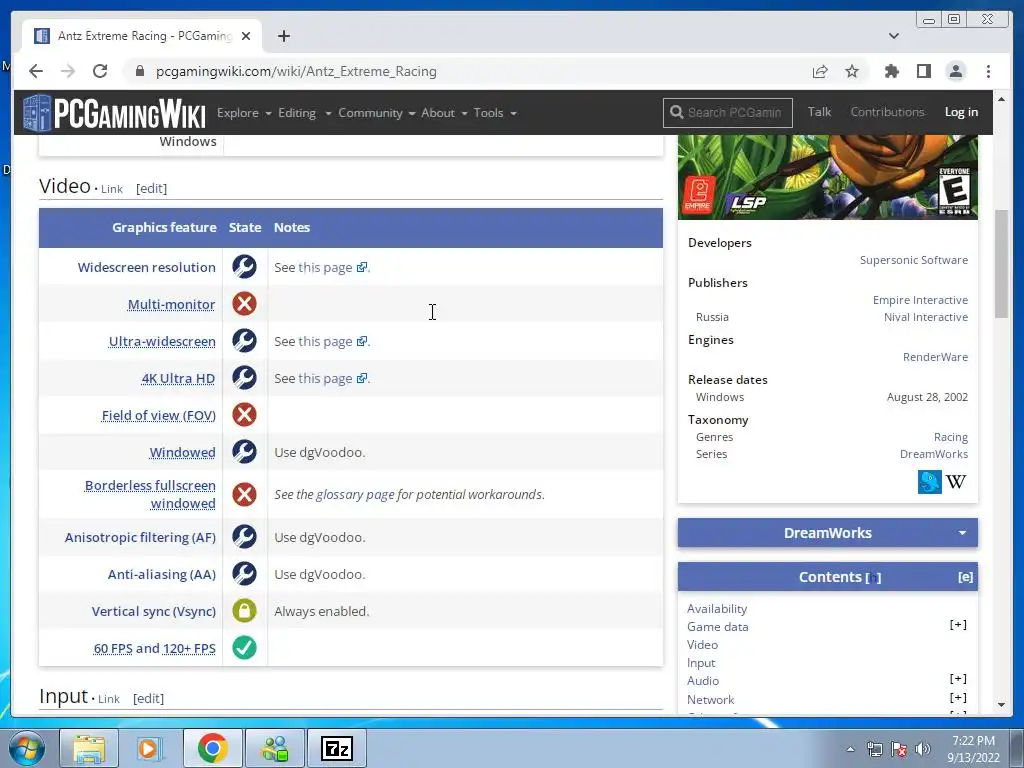Click the browser back arrow
The image size is (1024, 768).
click(36, 71)
